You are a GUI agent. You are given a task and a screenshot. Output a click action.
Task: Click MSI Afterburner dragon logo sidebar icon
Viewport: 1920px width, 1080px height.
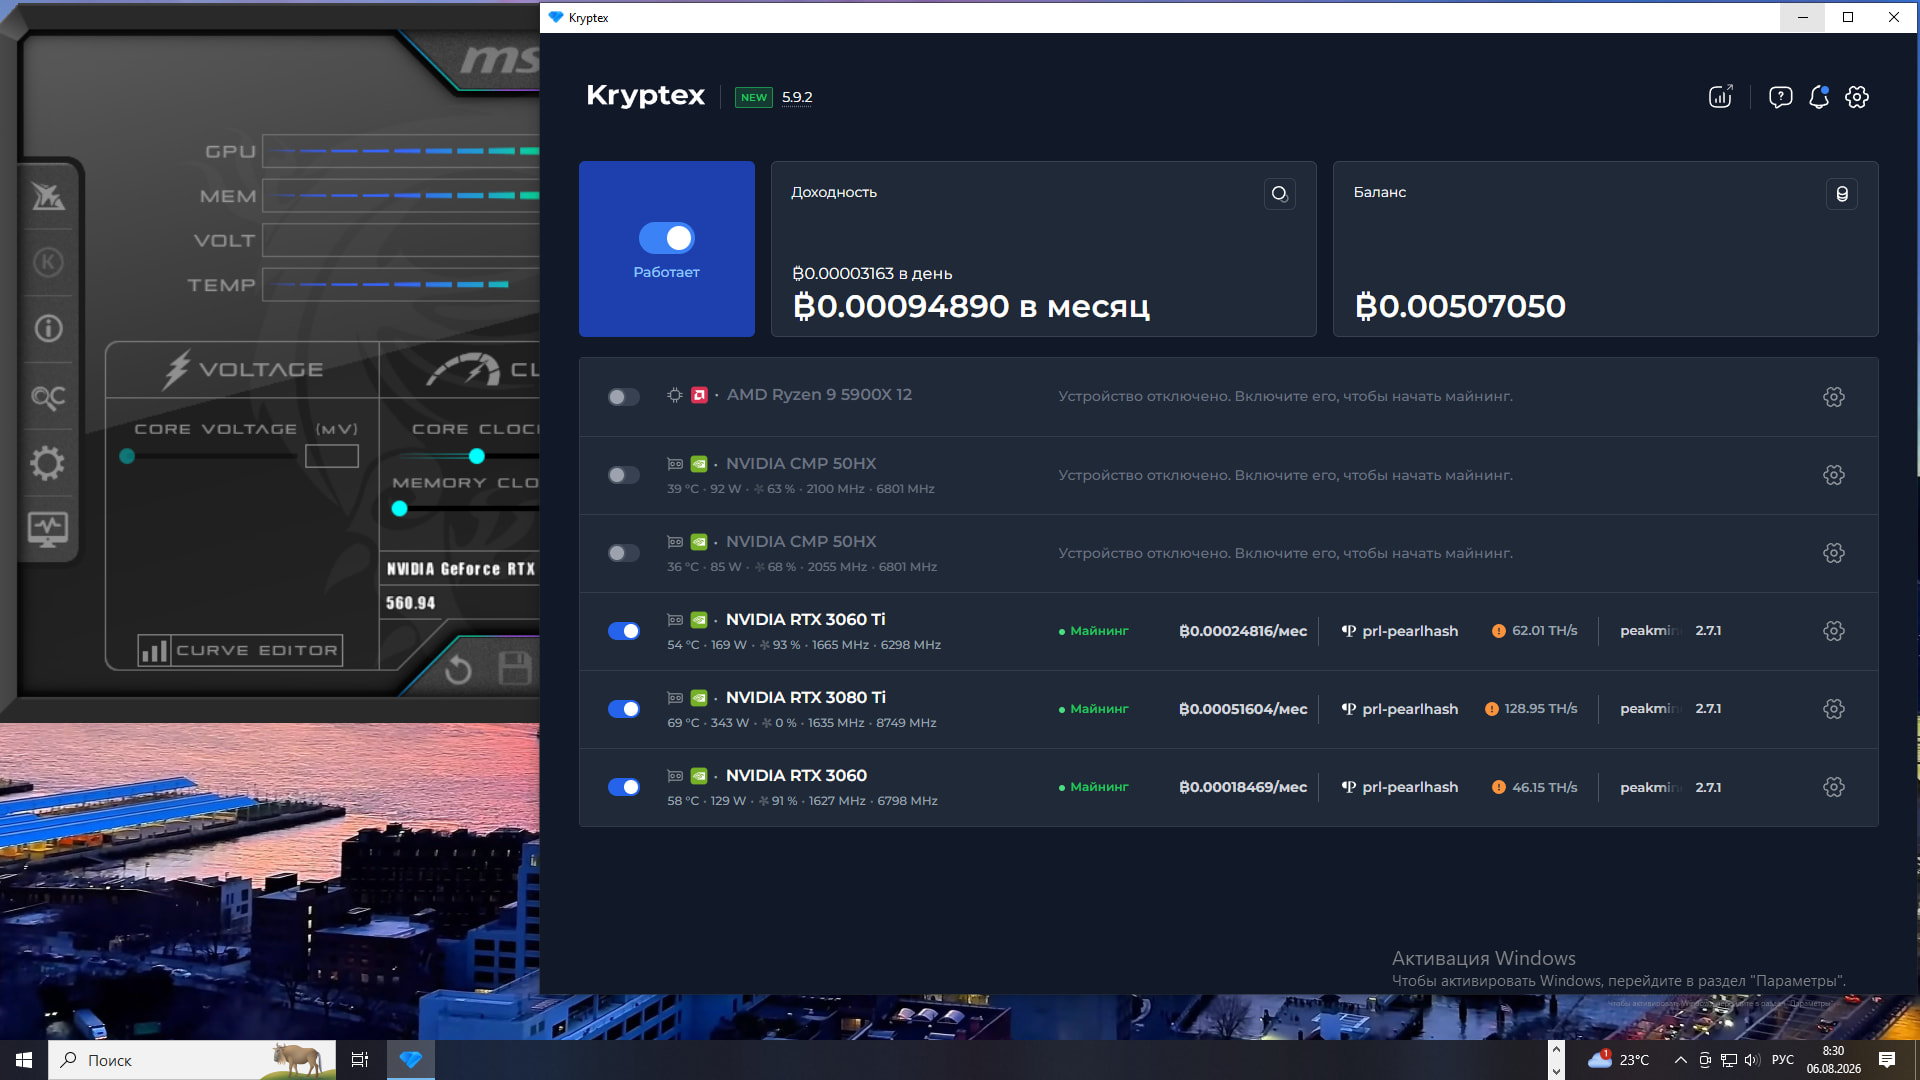click(x=48, y=196)
